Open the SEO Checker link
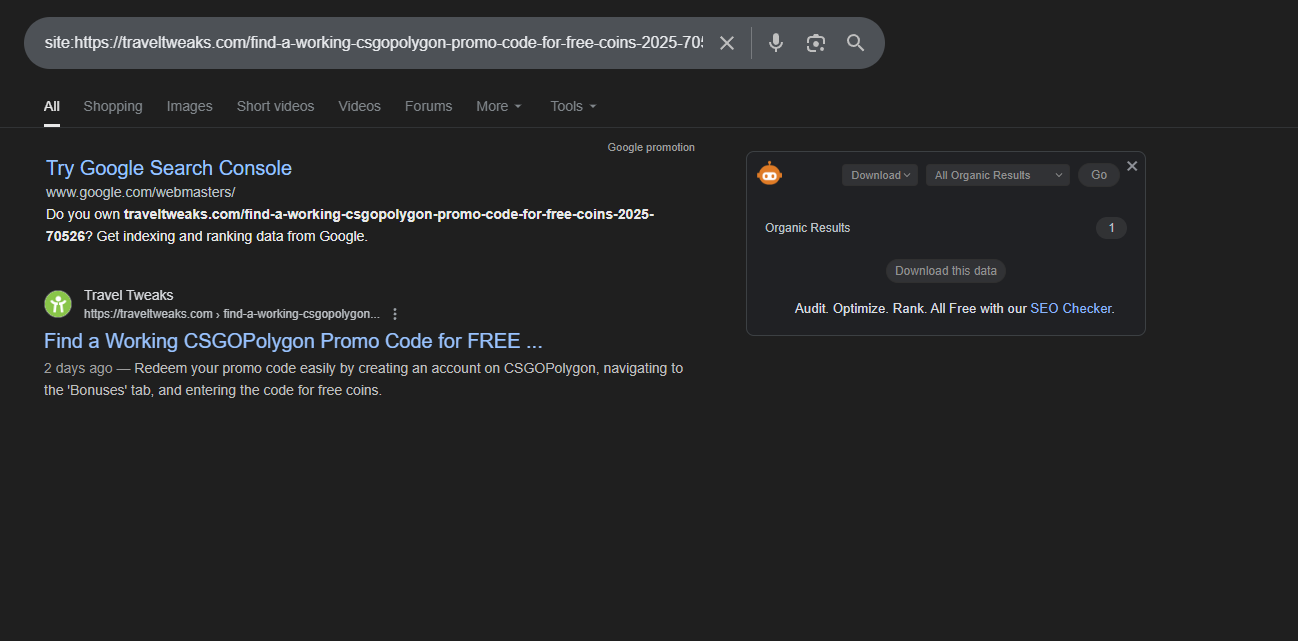This screenshot has height=641, width=1298. click(1070, 309)
